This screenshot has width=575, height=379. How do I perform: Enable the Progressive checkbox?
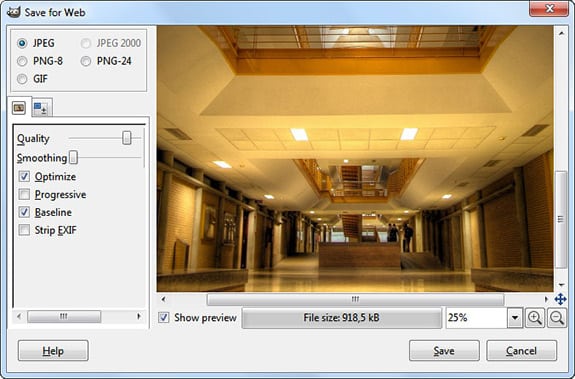point(24,194)
